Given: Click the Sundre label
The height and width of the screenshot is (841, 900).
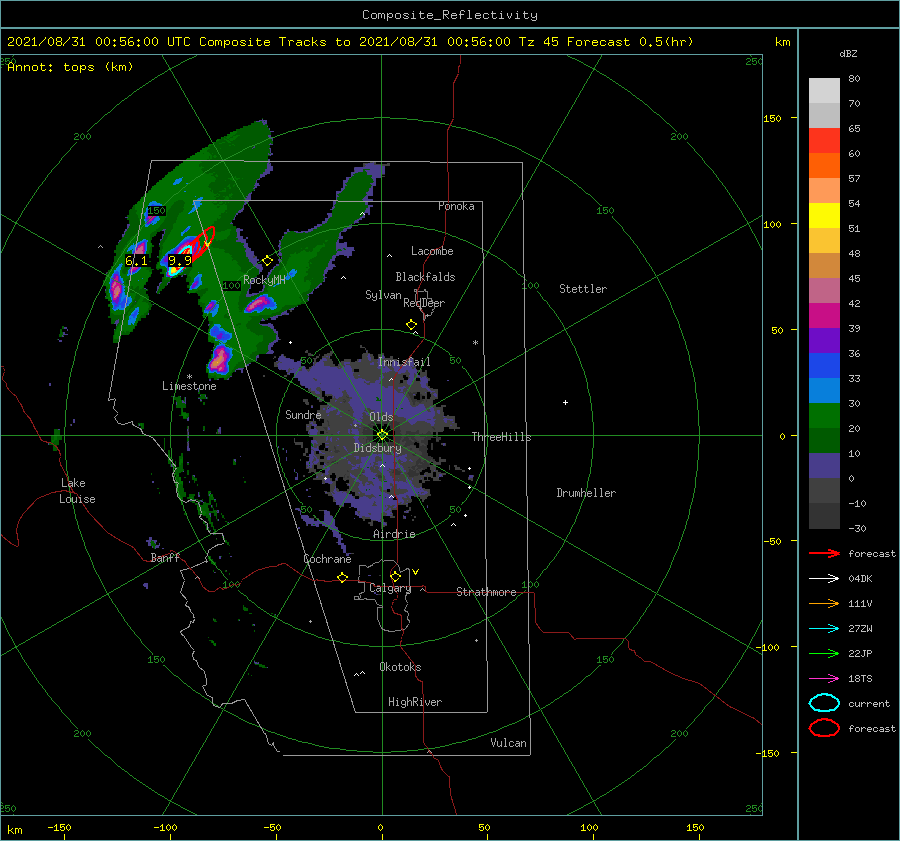Looking at the screenshot, I should 303,414.
